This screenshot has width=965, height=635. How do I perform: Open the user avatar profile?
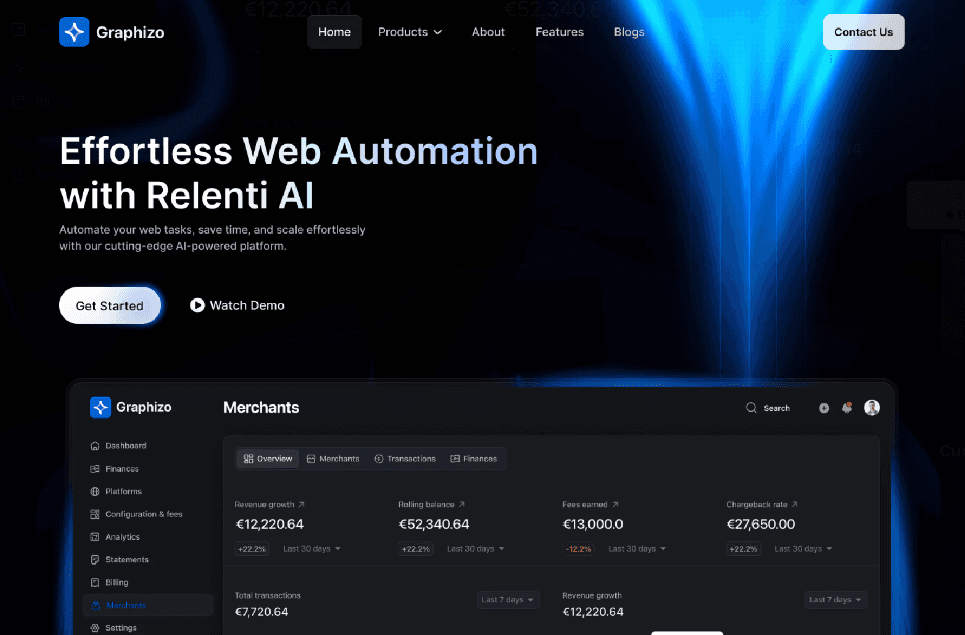pyautogui.click(x=872, y=407)
